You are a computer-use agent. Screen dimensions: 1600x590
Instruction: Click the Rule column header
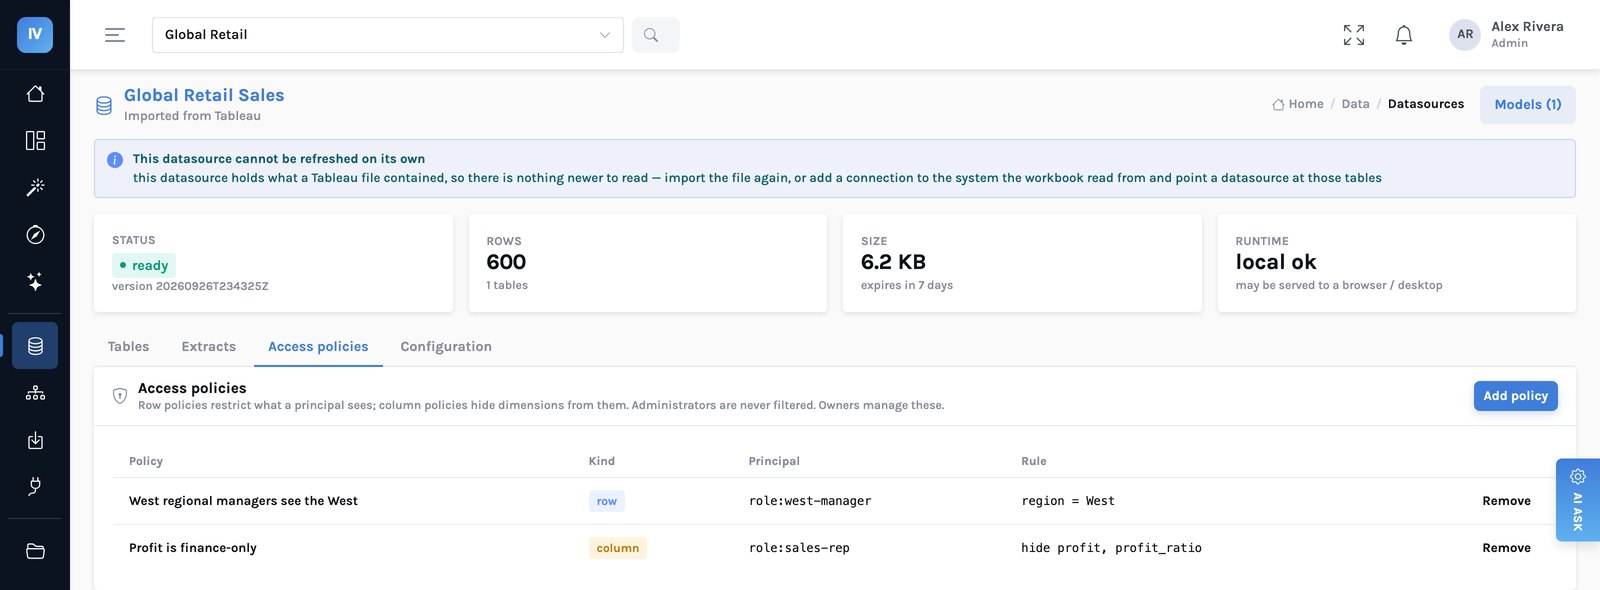(1034, 461)
